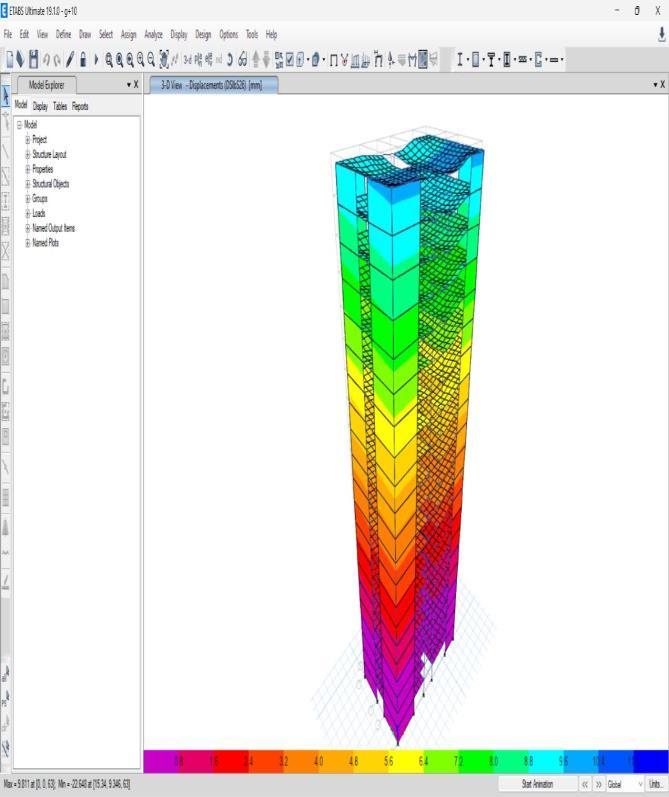The height and width of the screenshot is (797, 669).
Task: Click the Start Animation button
Action: click(537, 784)
